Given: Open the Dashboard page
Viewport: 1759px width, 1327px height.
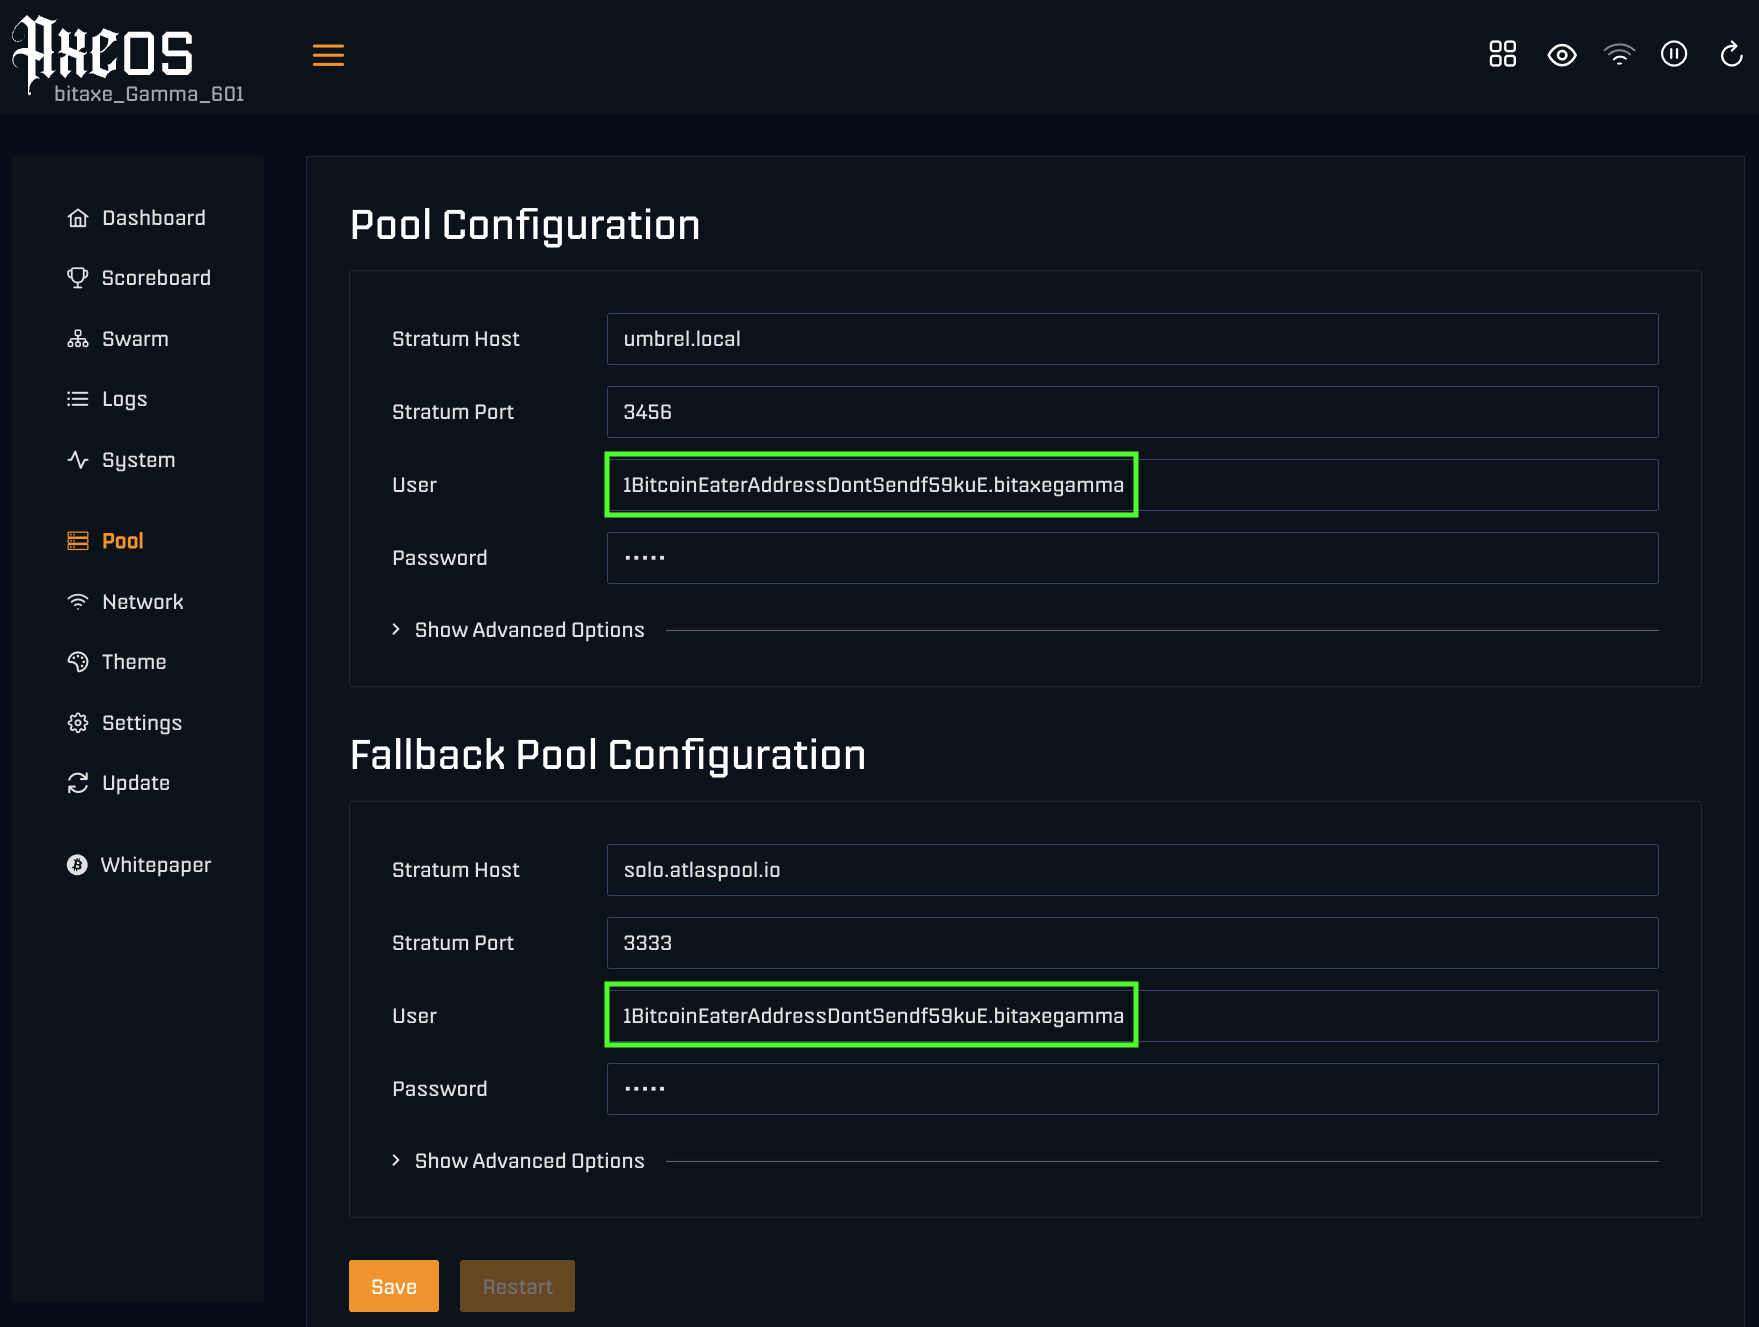Looking at the screenshot, I should point(137,218).
